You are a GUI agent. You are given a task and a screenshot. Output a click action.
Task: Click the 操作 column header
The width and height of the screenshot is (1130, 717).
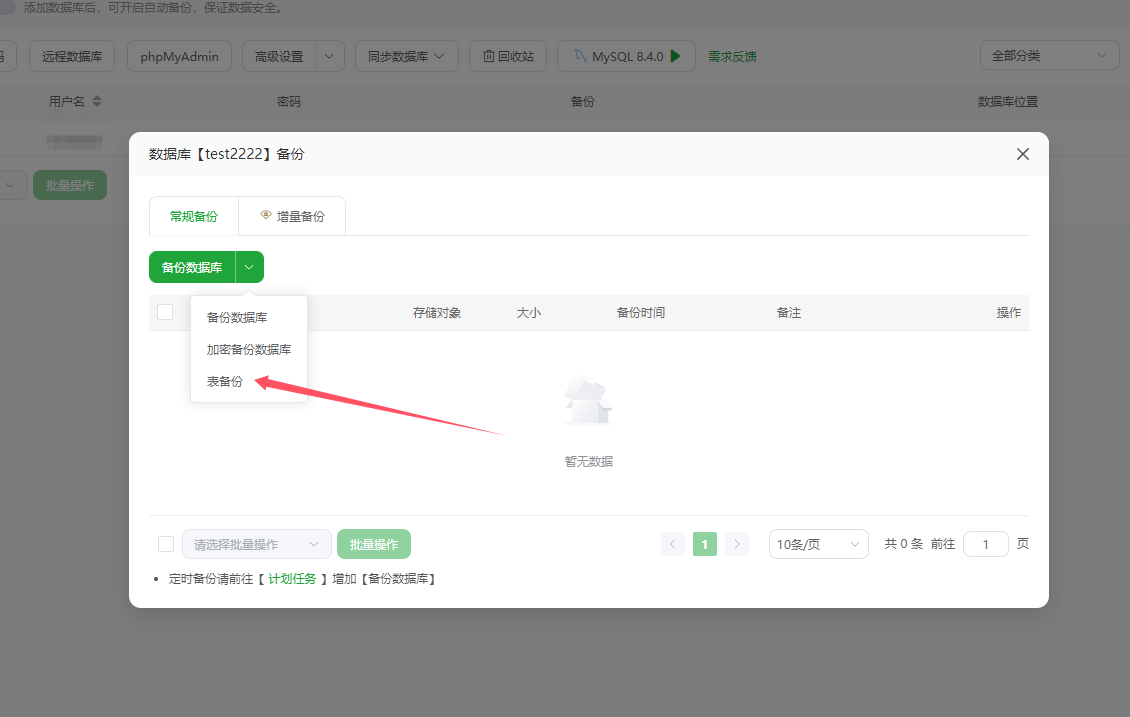(x=1008, y=313)
